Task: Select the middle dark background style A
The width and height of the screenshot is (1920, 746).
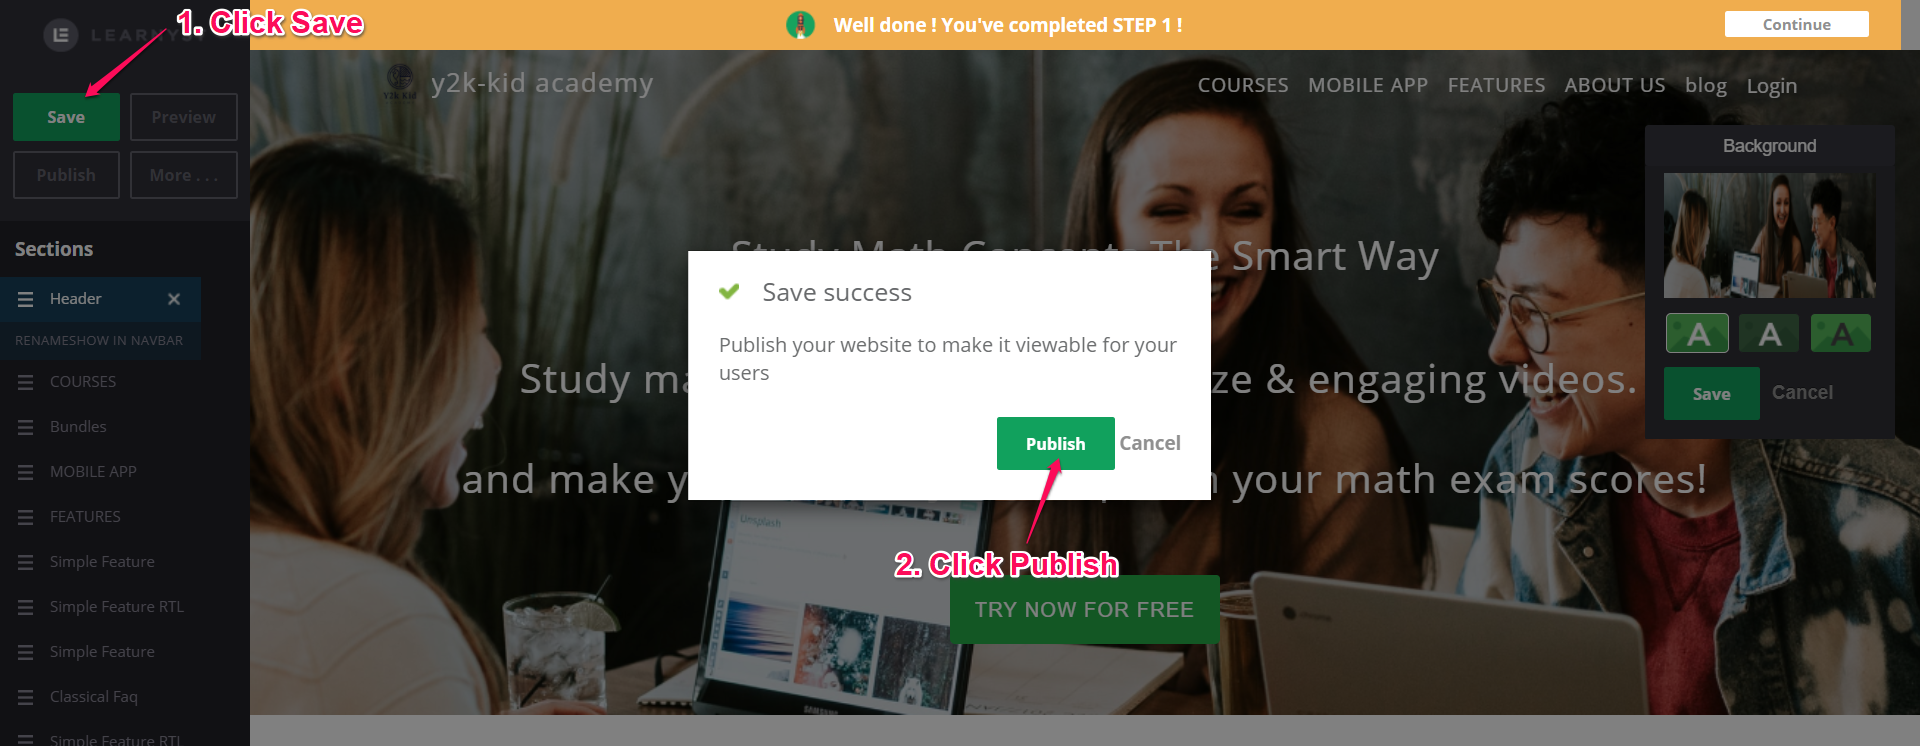Action: 1769,333
